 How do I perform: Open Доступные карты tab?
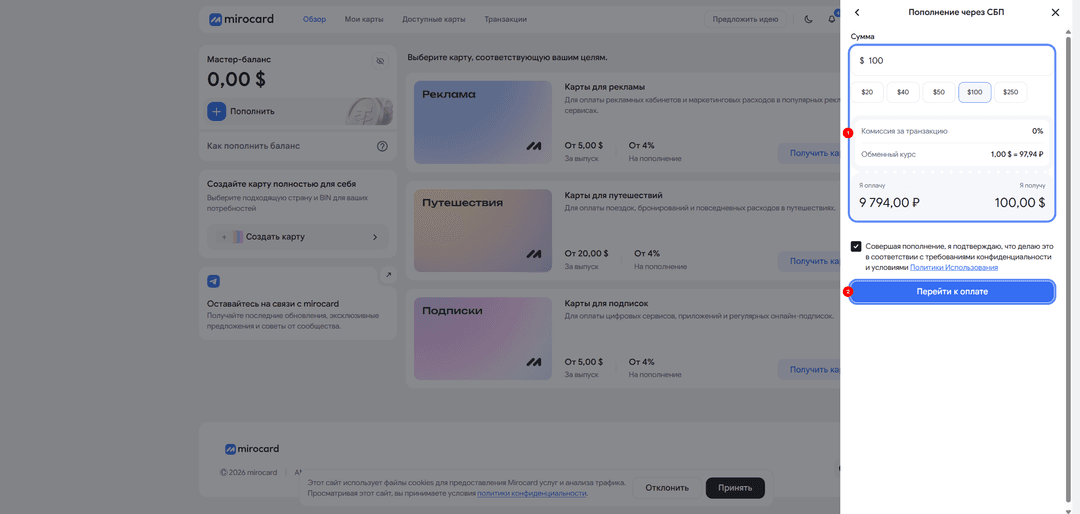tap(434, 19)
